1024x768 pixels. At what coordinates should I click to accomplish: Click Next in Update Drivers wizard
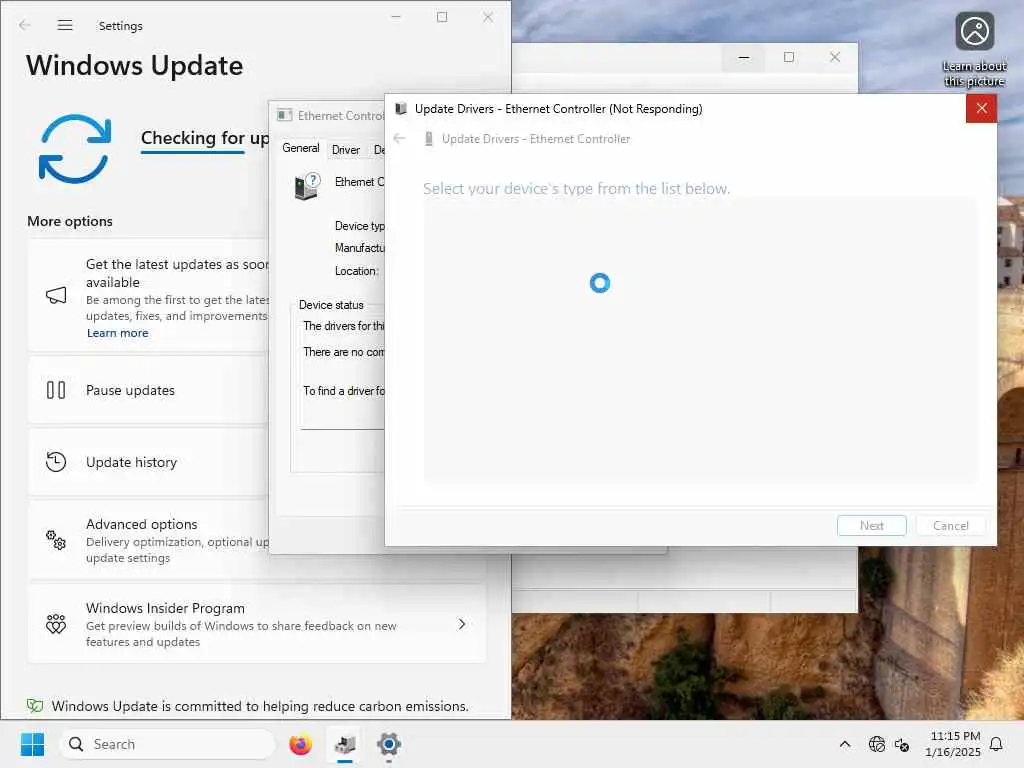(x=871, y=526)
